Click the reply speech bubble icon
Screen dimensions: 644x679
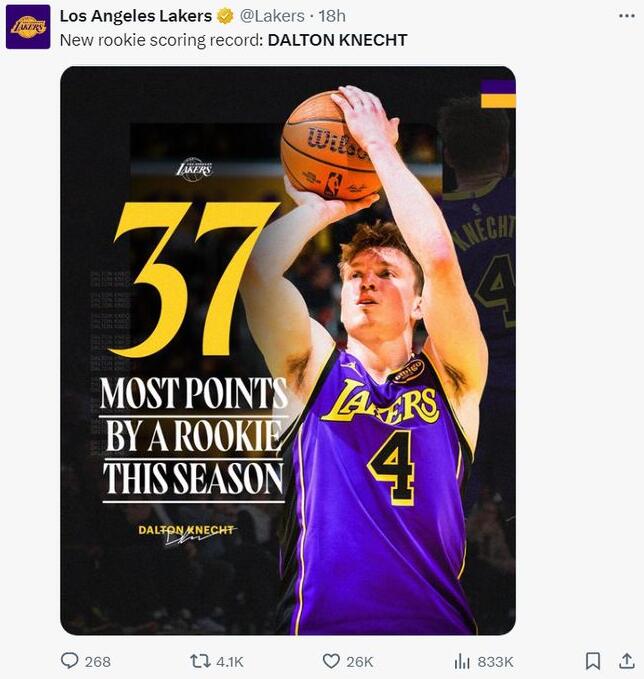pyautogui.click(x=69, y=661)
